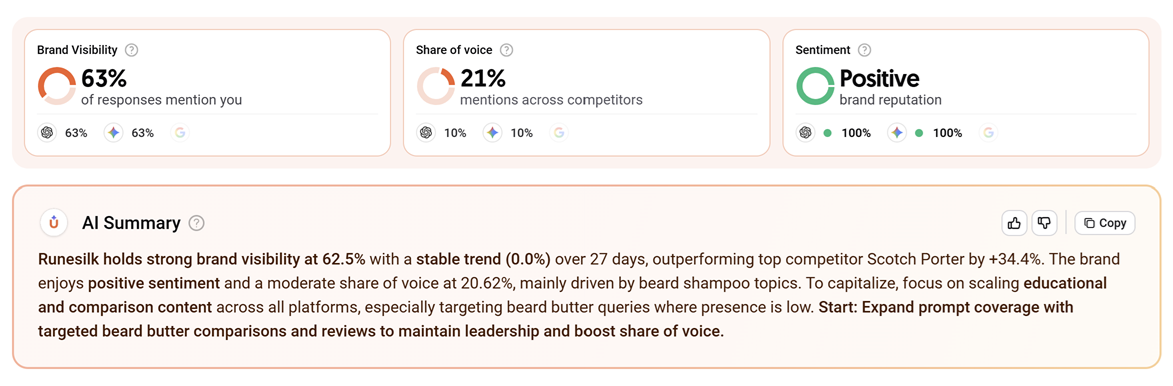Screen dimensions: 1173x386
Task: Select Google icon in Brand Visibility card
Action: [x=180, y=133]
